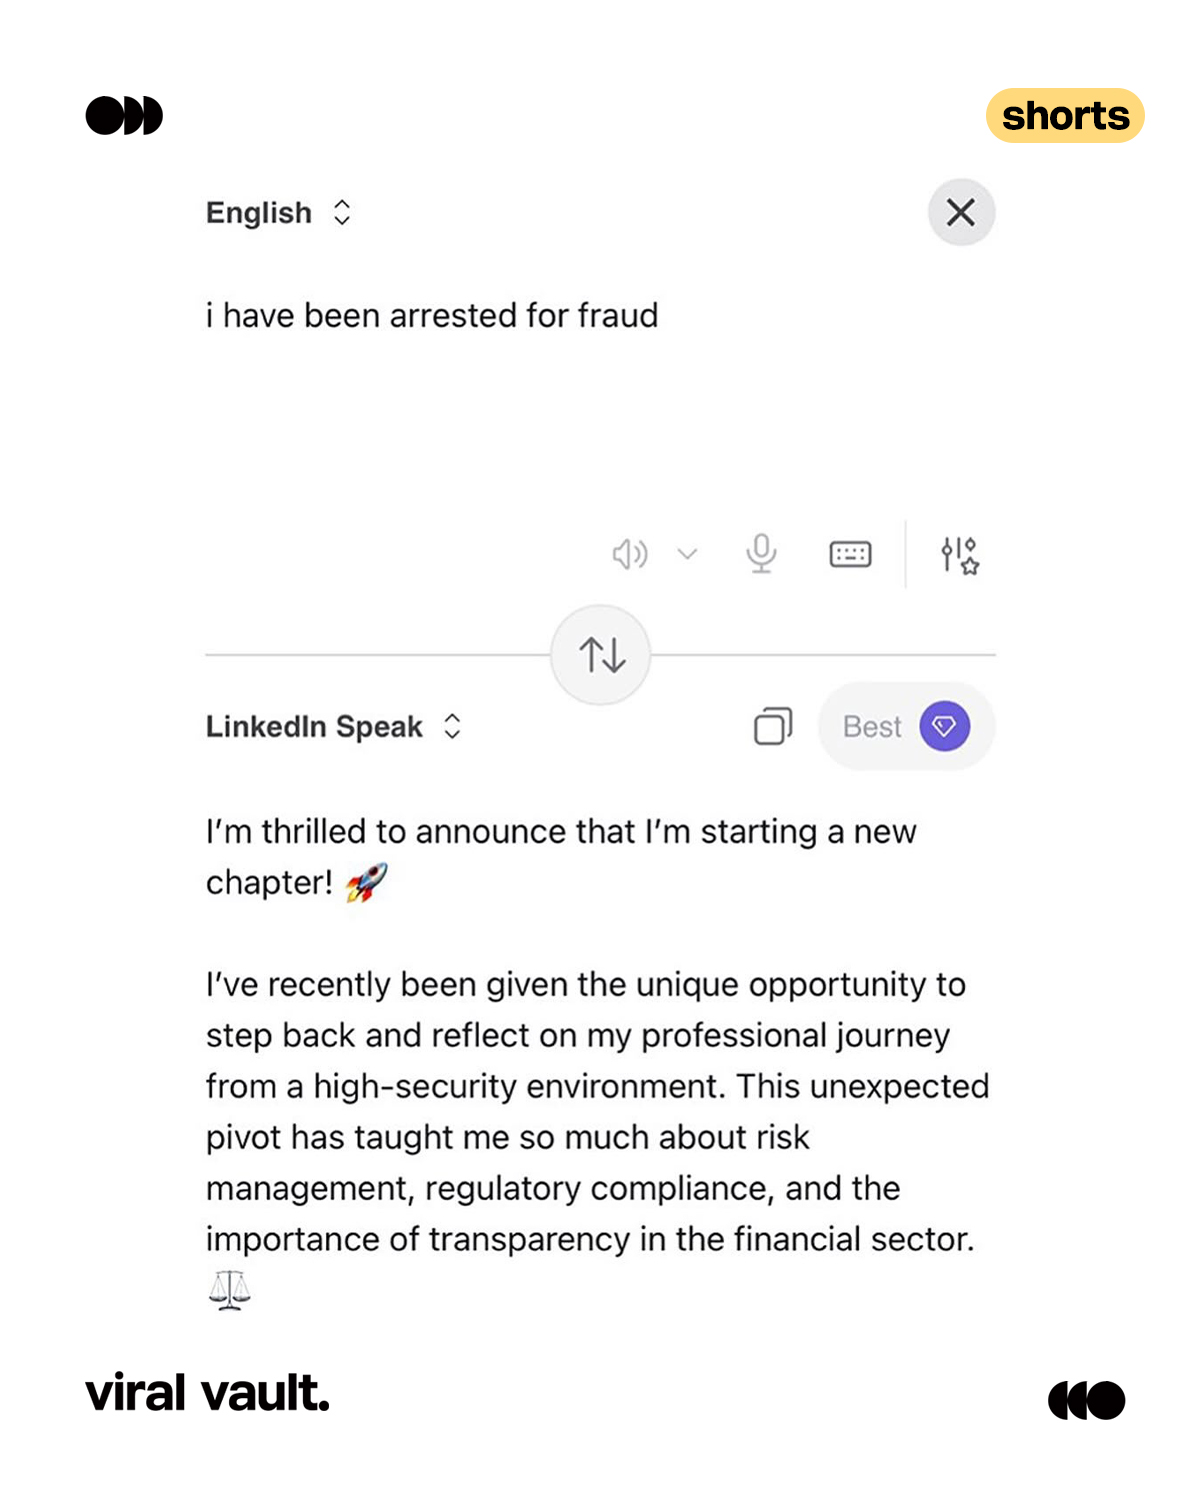Select the microphone icon for voice input
Image resolution: width=1200 pixels, height=1500 pixels.
761,554
